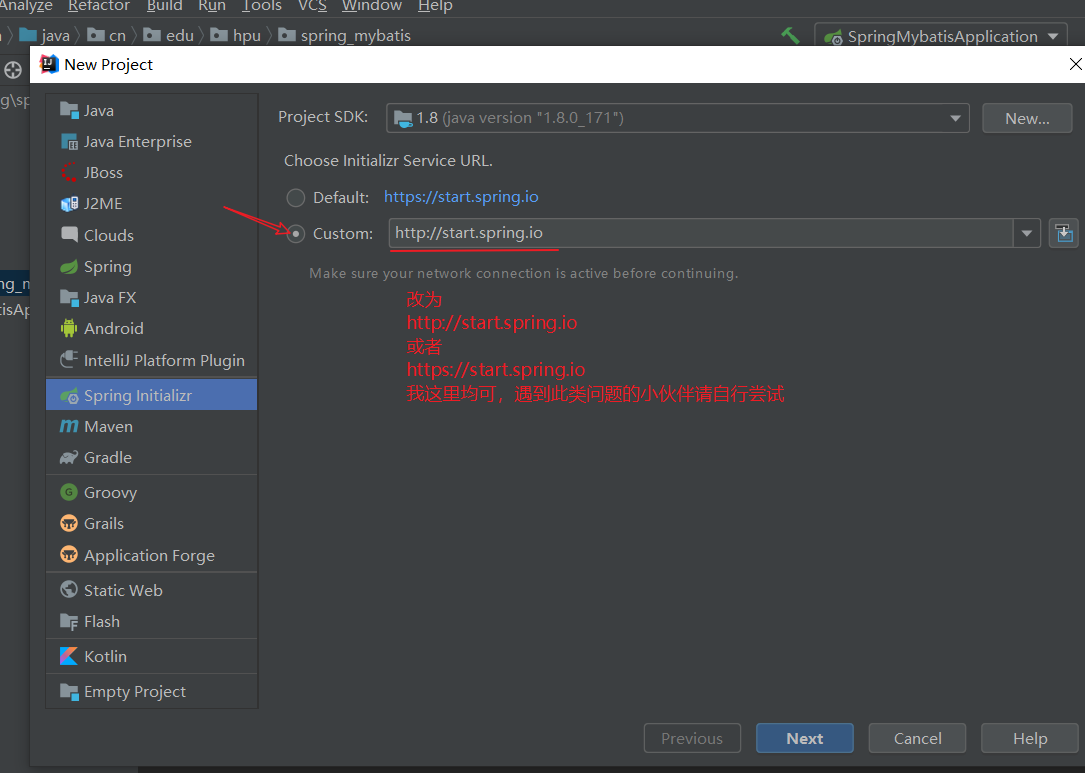The height and width of the screenshot is (773, 1085).
Task: Select the Default URL radio button
Action: click(x=295, y=197)
